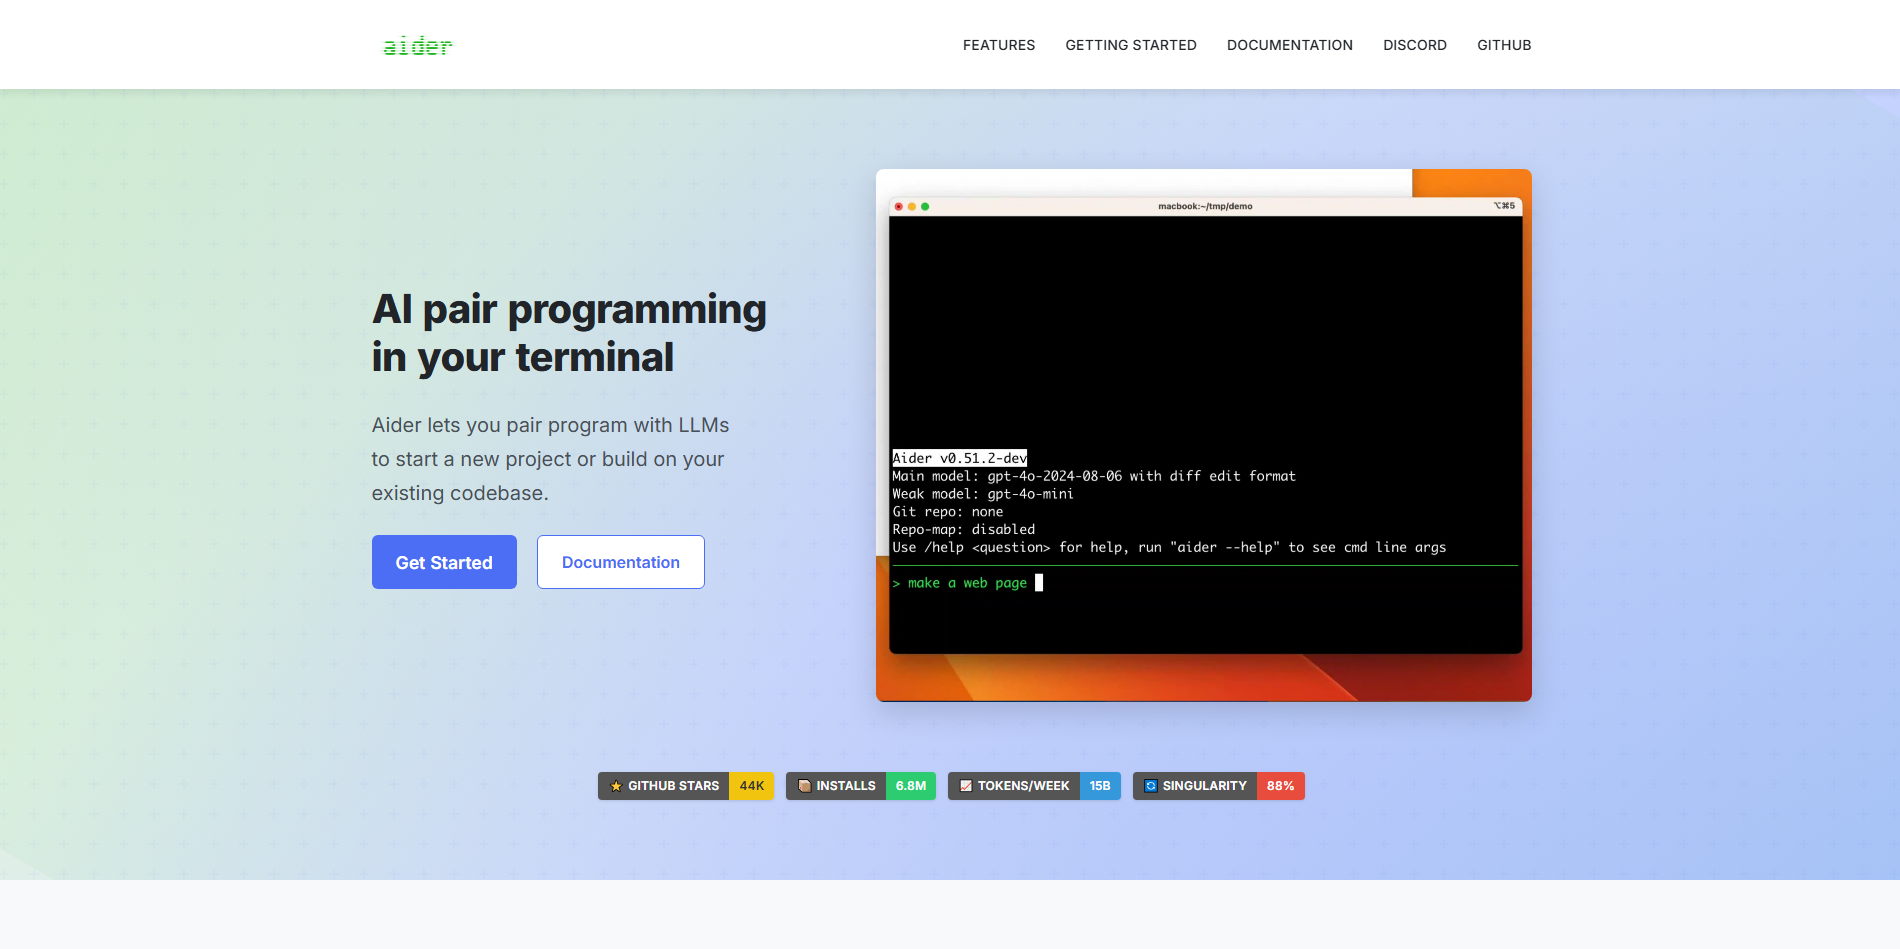Click the "Aider v0.51.2-dev" terminal line
The height and width of the screenshot is (949, 1900).
[960, 458]
